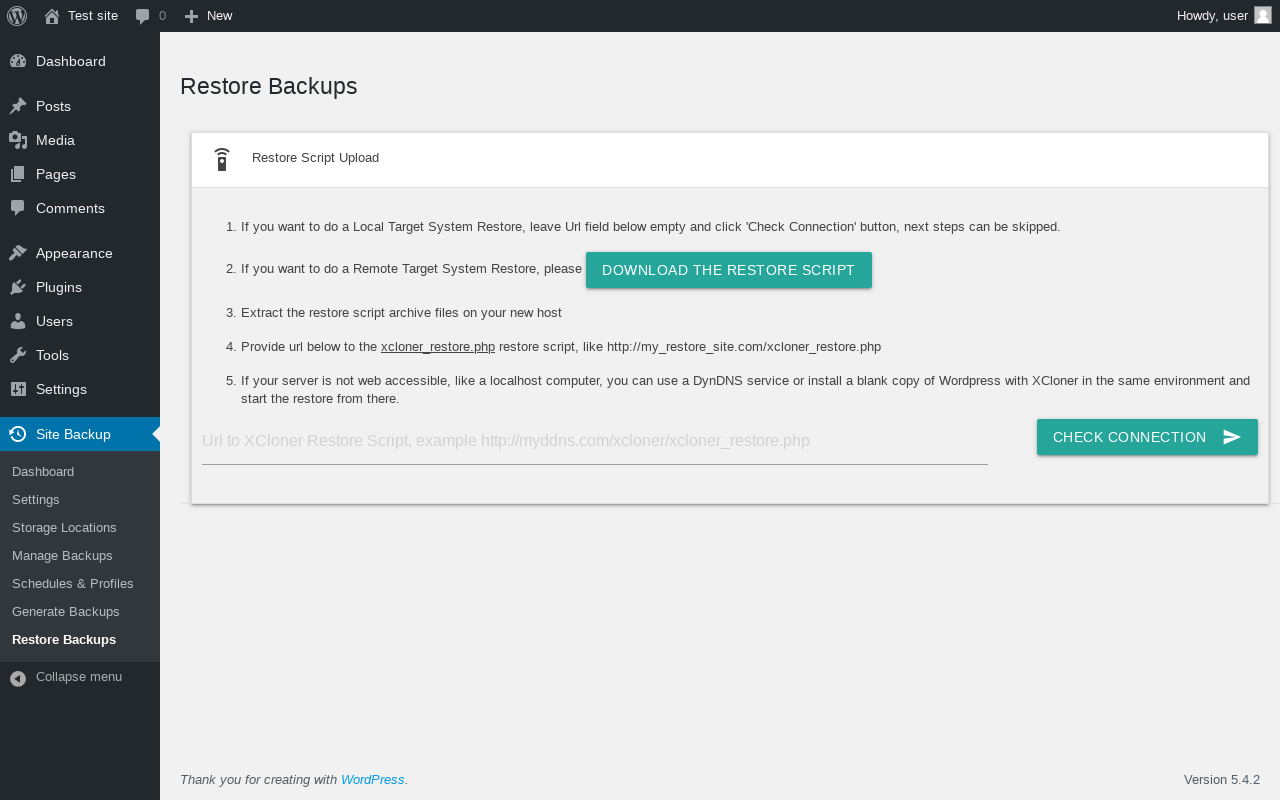The image size is (1280, 800).
Task: Click the Plugins plug icon in the sidebar
Action: (18, 287)
